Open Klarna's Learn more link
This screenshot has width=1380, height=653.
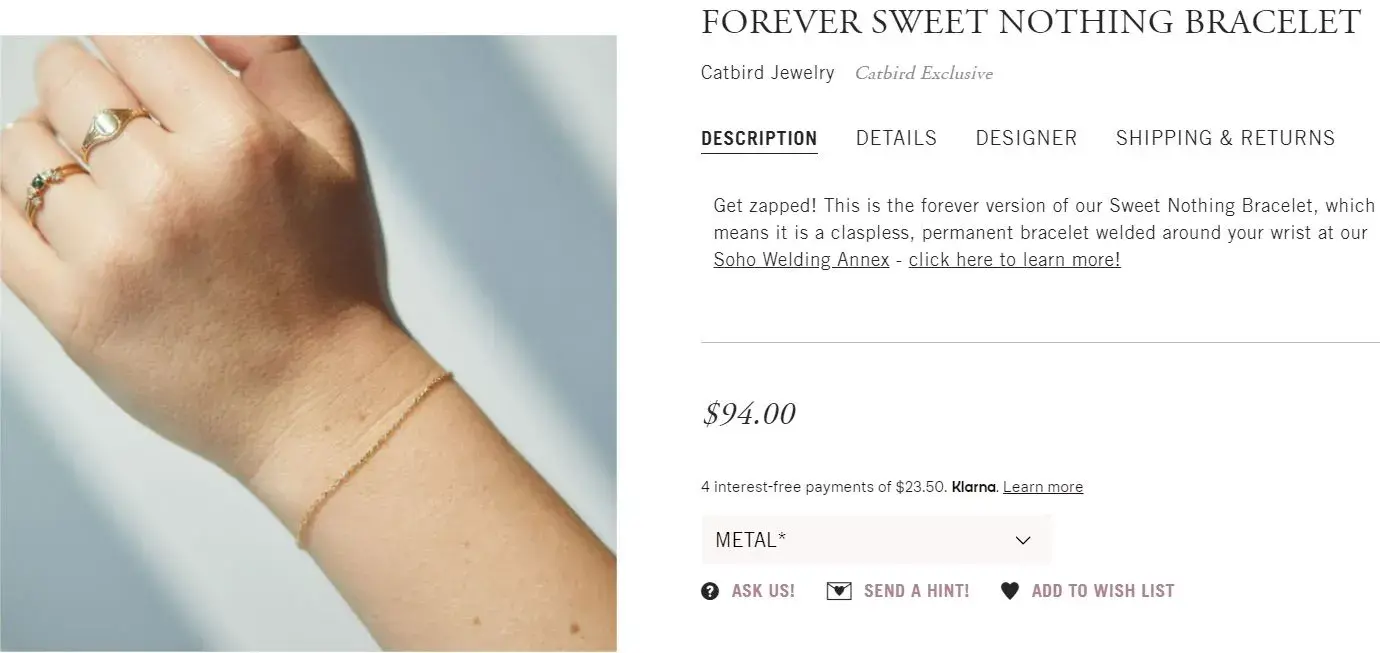click(x=1043, y=487)
